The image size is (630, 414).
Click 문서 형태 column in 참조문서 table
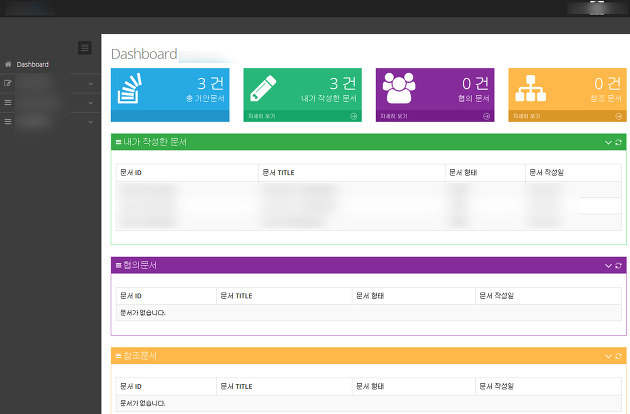(x=414, y=386)
